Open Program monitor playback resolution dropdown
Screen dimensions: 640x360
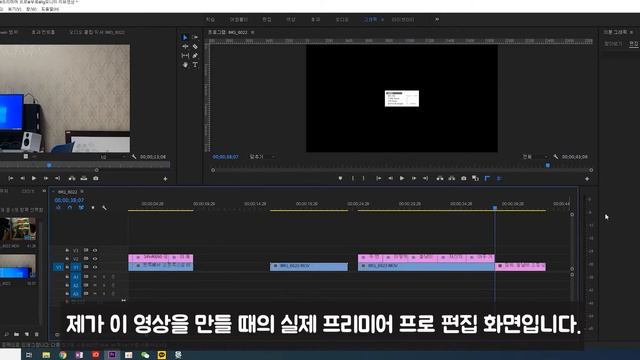coord(535,157)
